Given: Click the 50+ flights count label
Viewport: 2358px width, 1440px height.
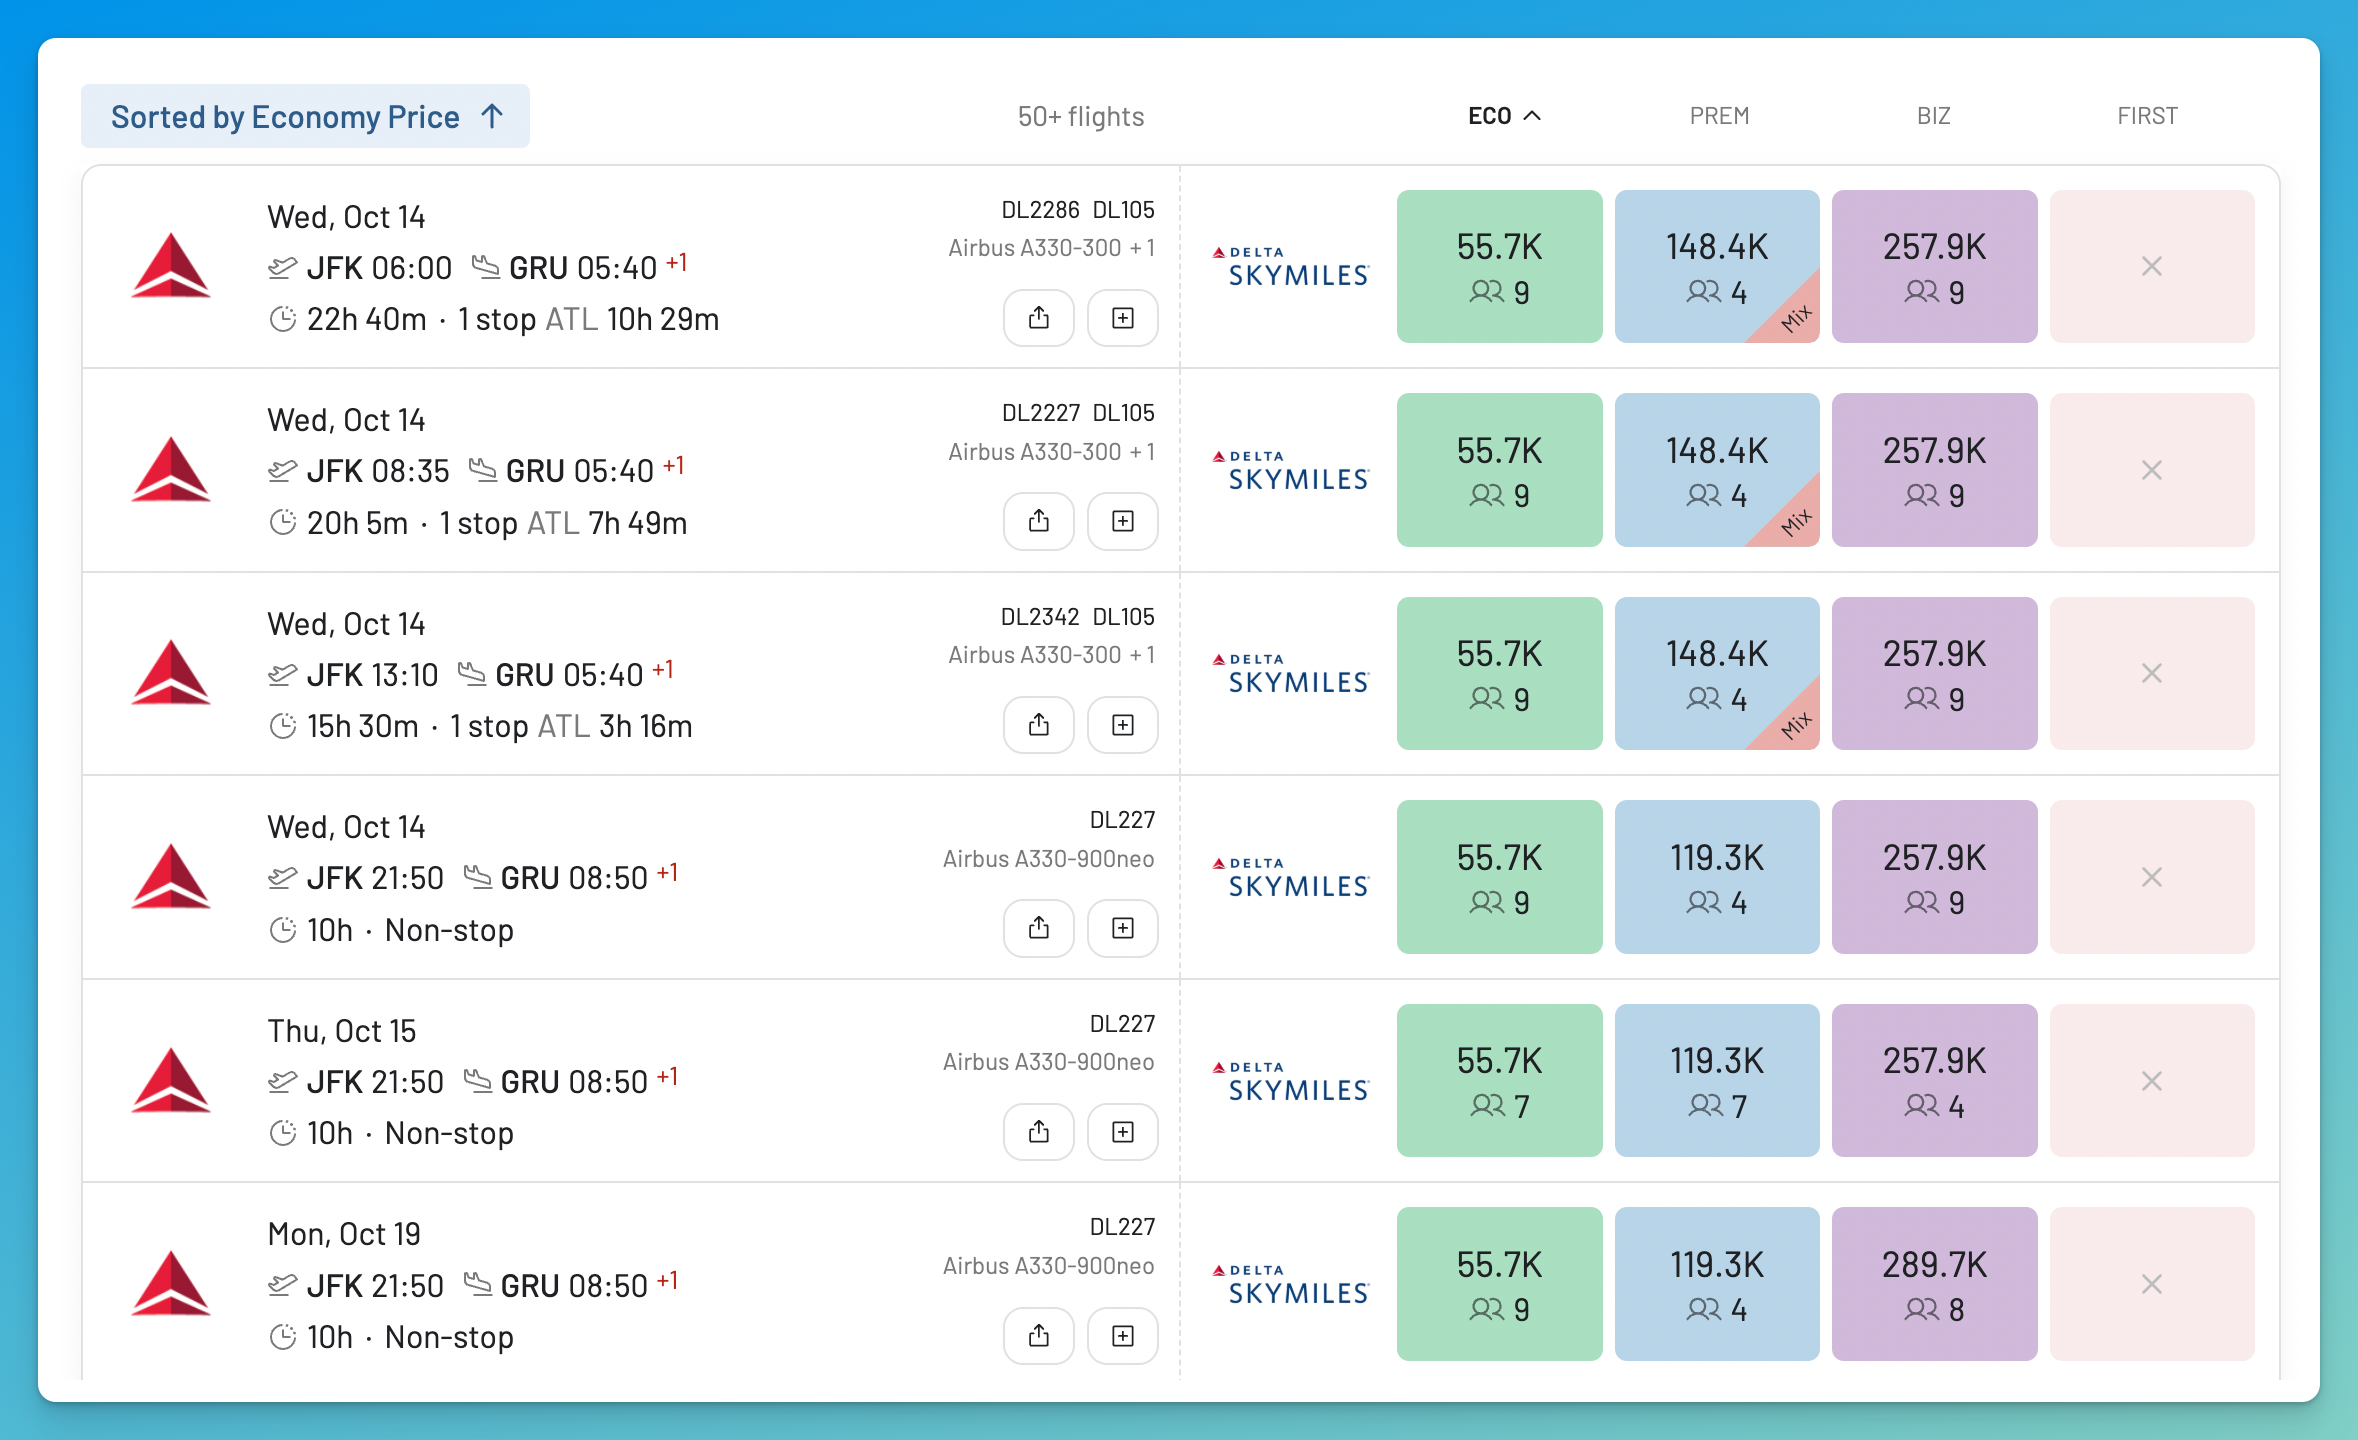Looking at the screenshot, I should (x=1080, y=117).
